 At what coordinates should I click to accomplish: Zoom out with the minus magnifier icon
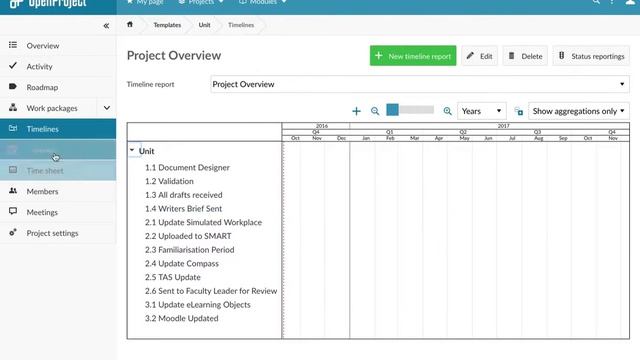click(375, 111)
